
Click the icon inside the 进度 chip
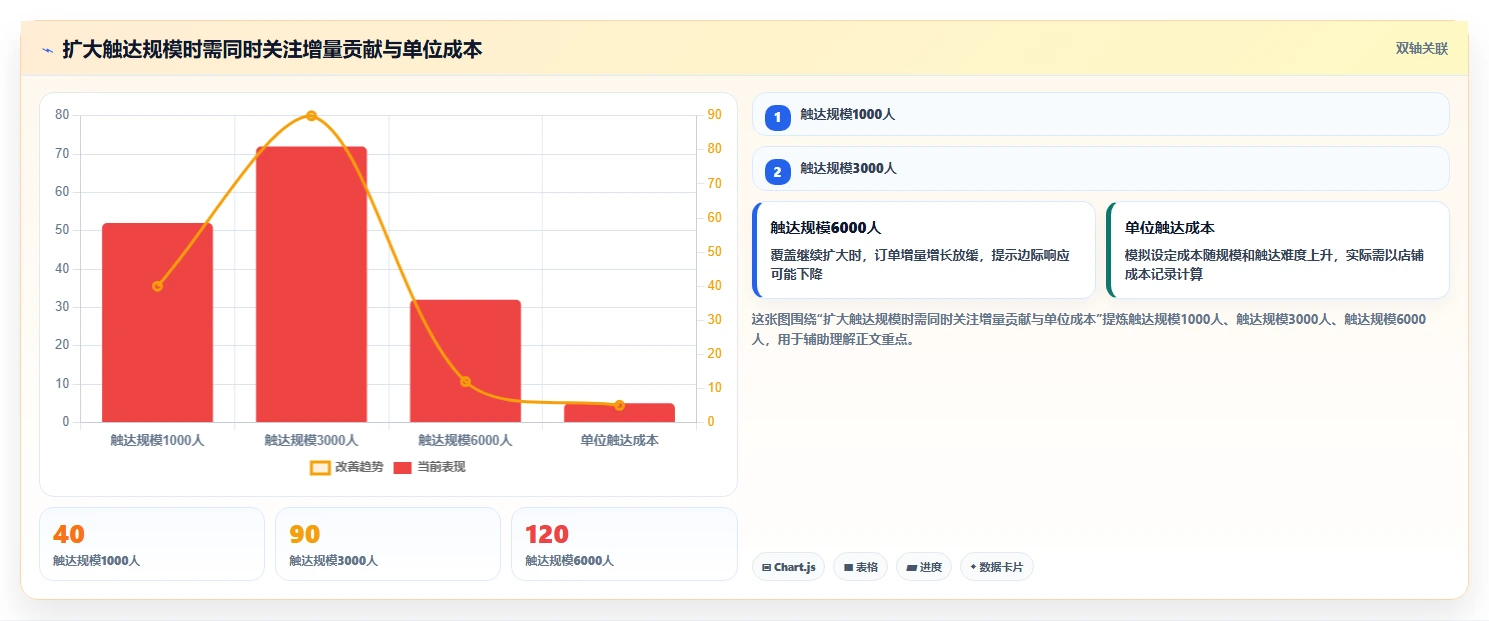(911, 567)
